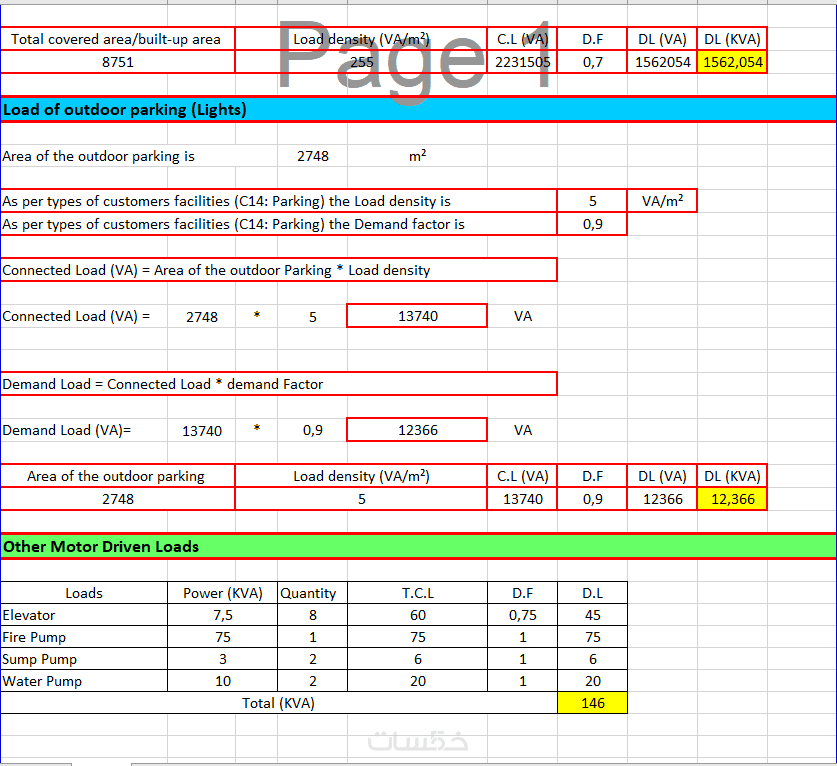Select the Elevator demand factor 0,75
Image resolution: width=837 pixels, height=766 pixels.
522,615
